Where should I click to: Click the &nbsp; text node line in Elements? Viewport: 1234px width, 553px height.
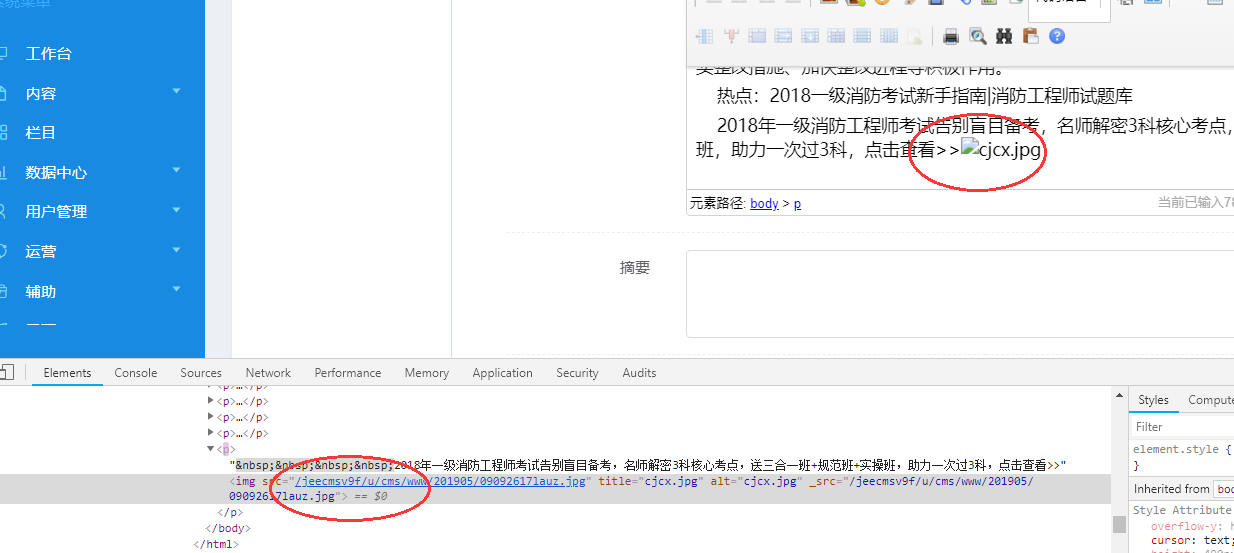tap(649, 465)
